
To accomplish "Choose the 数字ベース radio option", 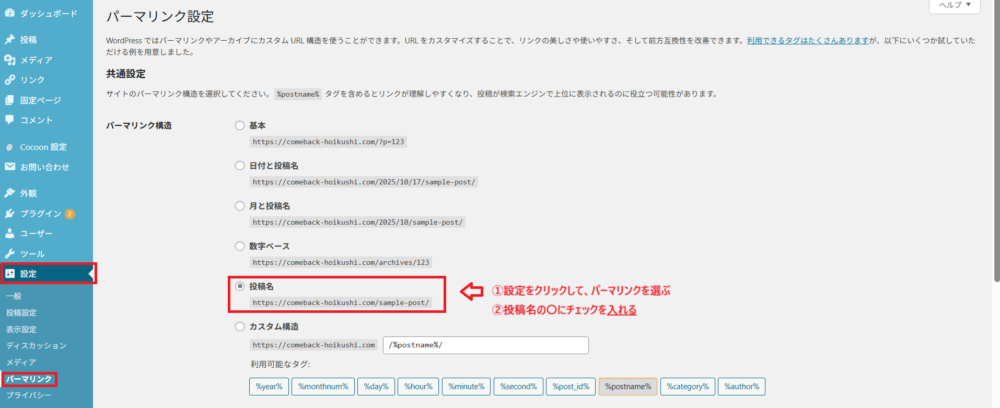I will (239, 245).
